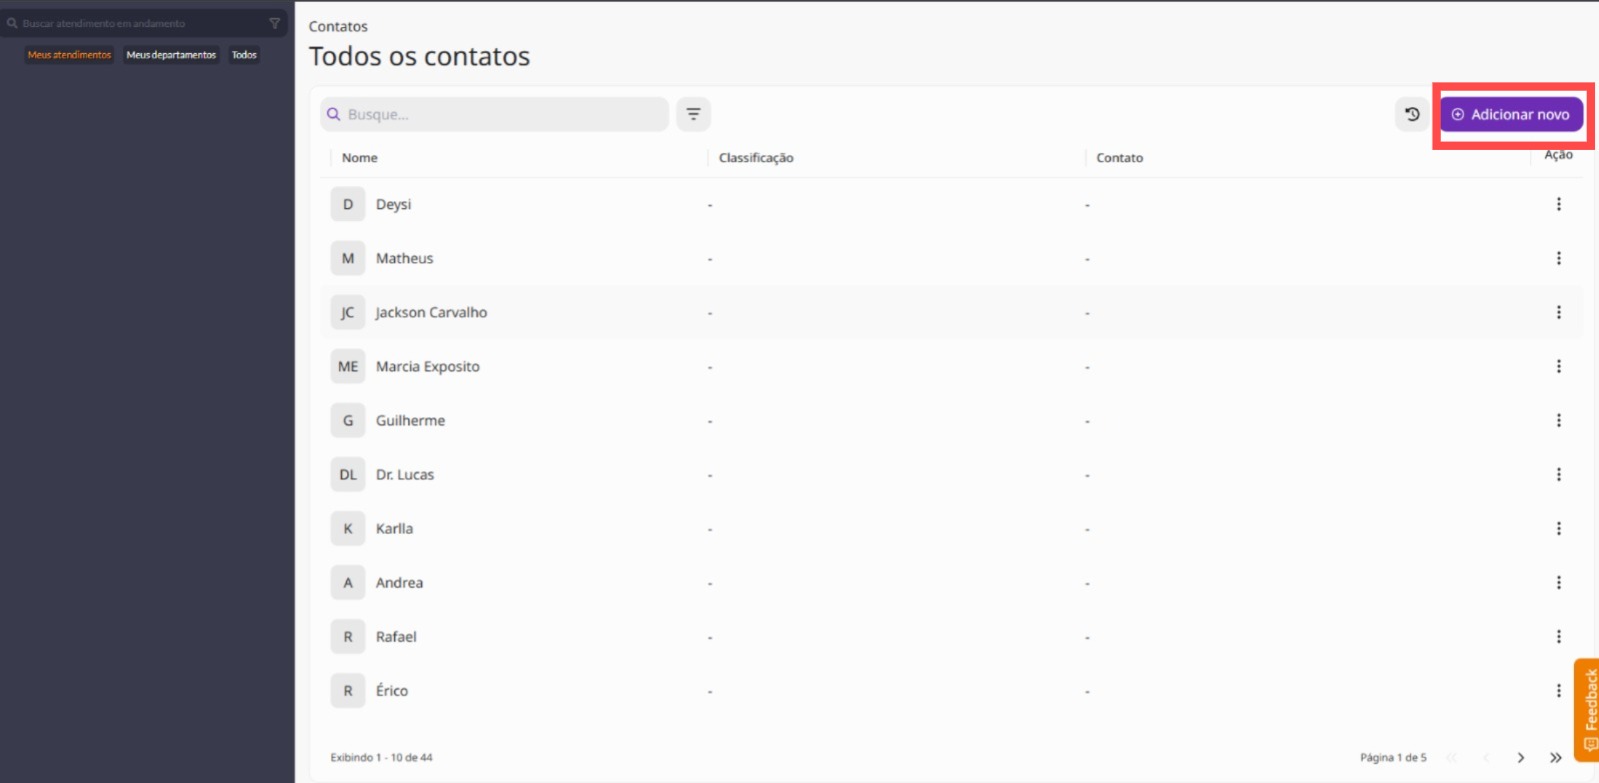The width and height of the screenshot is (1599, 783).
Task: Click the Exibindo 1 - 10 de 44 text
Action: (381, 758)
